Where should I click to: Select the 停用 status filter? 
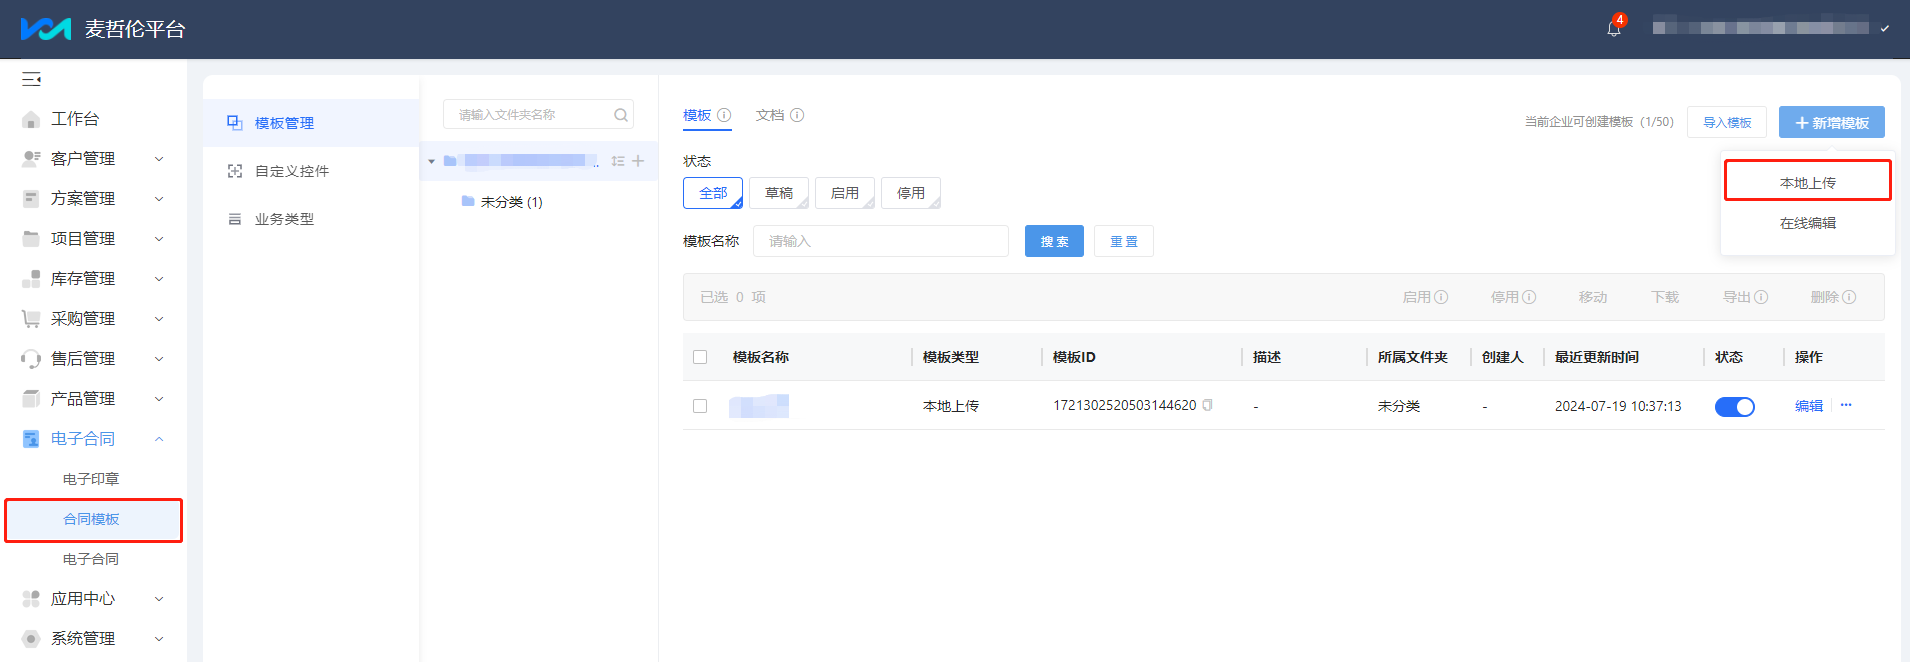(x=911, y=193)
